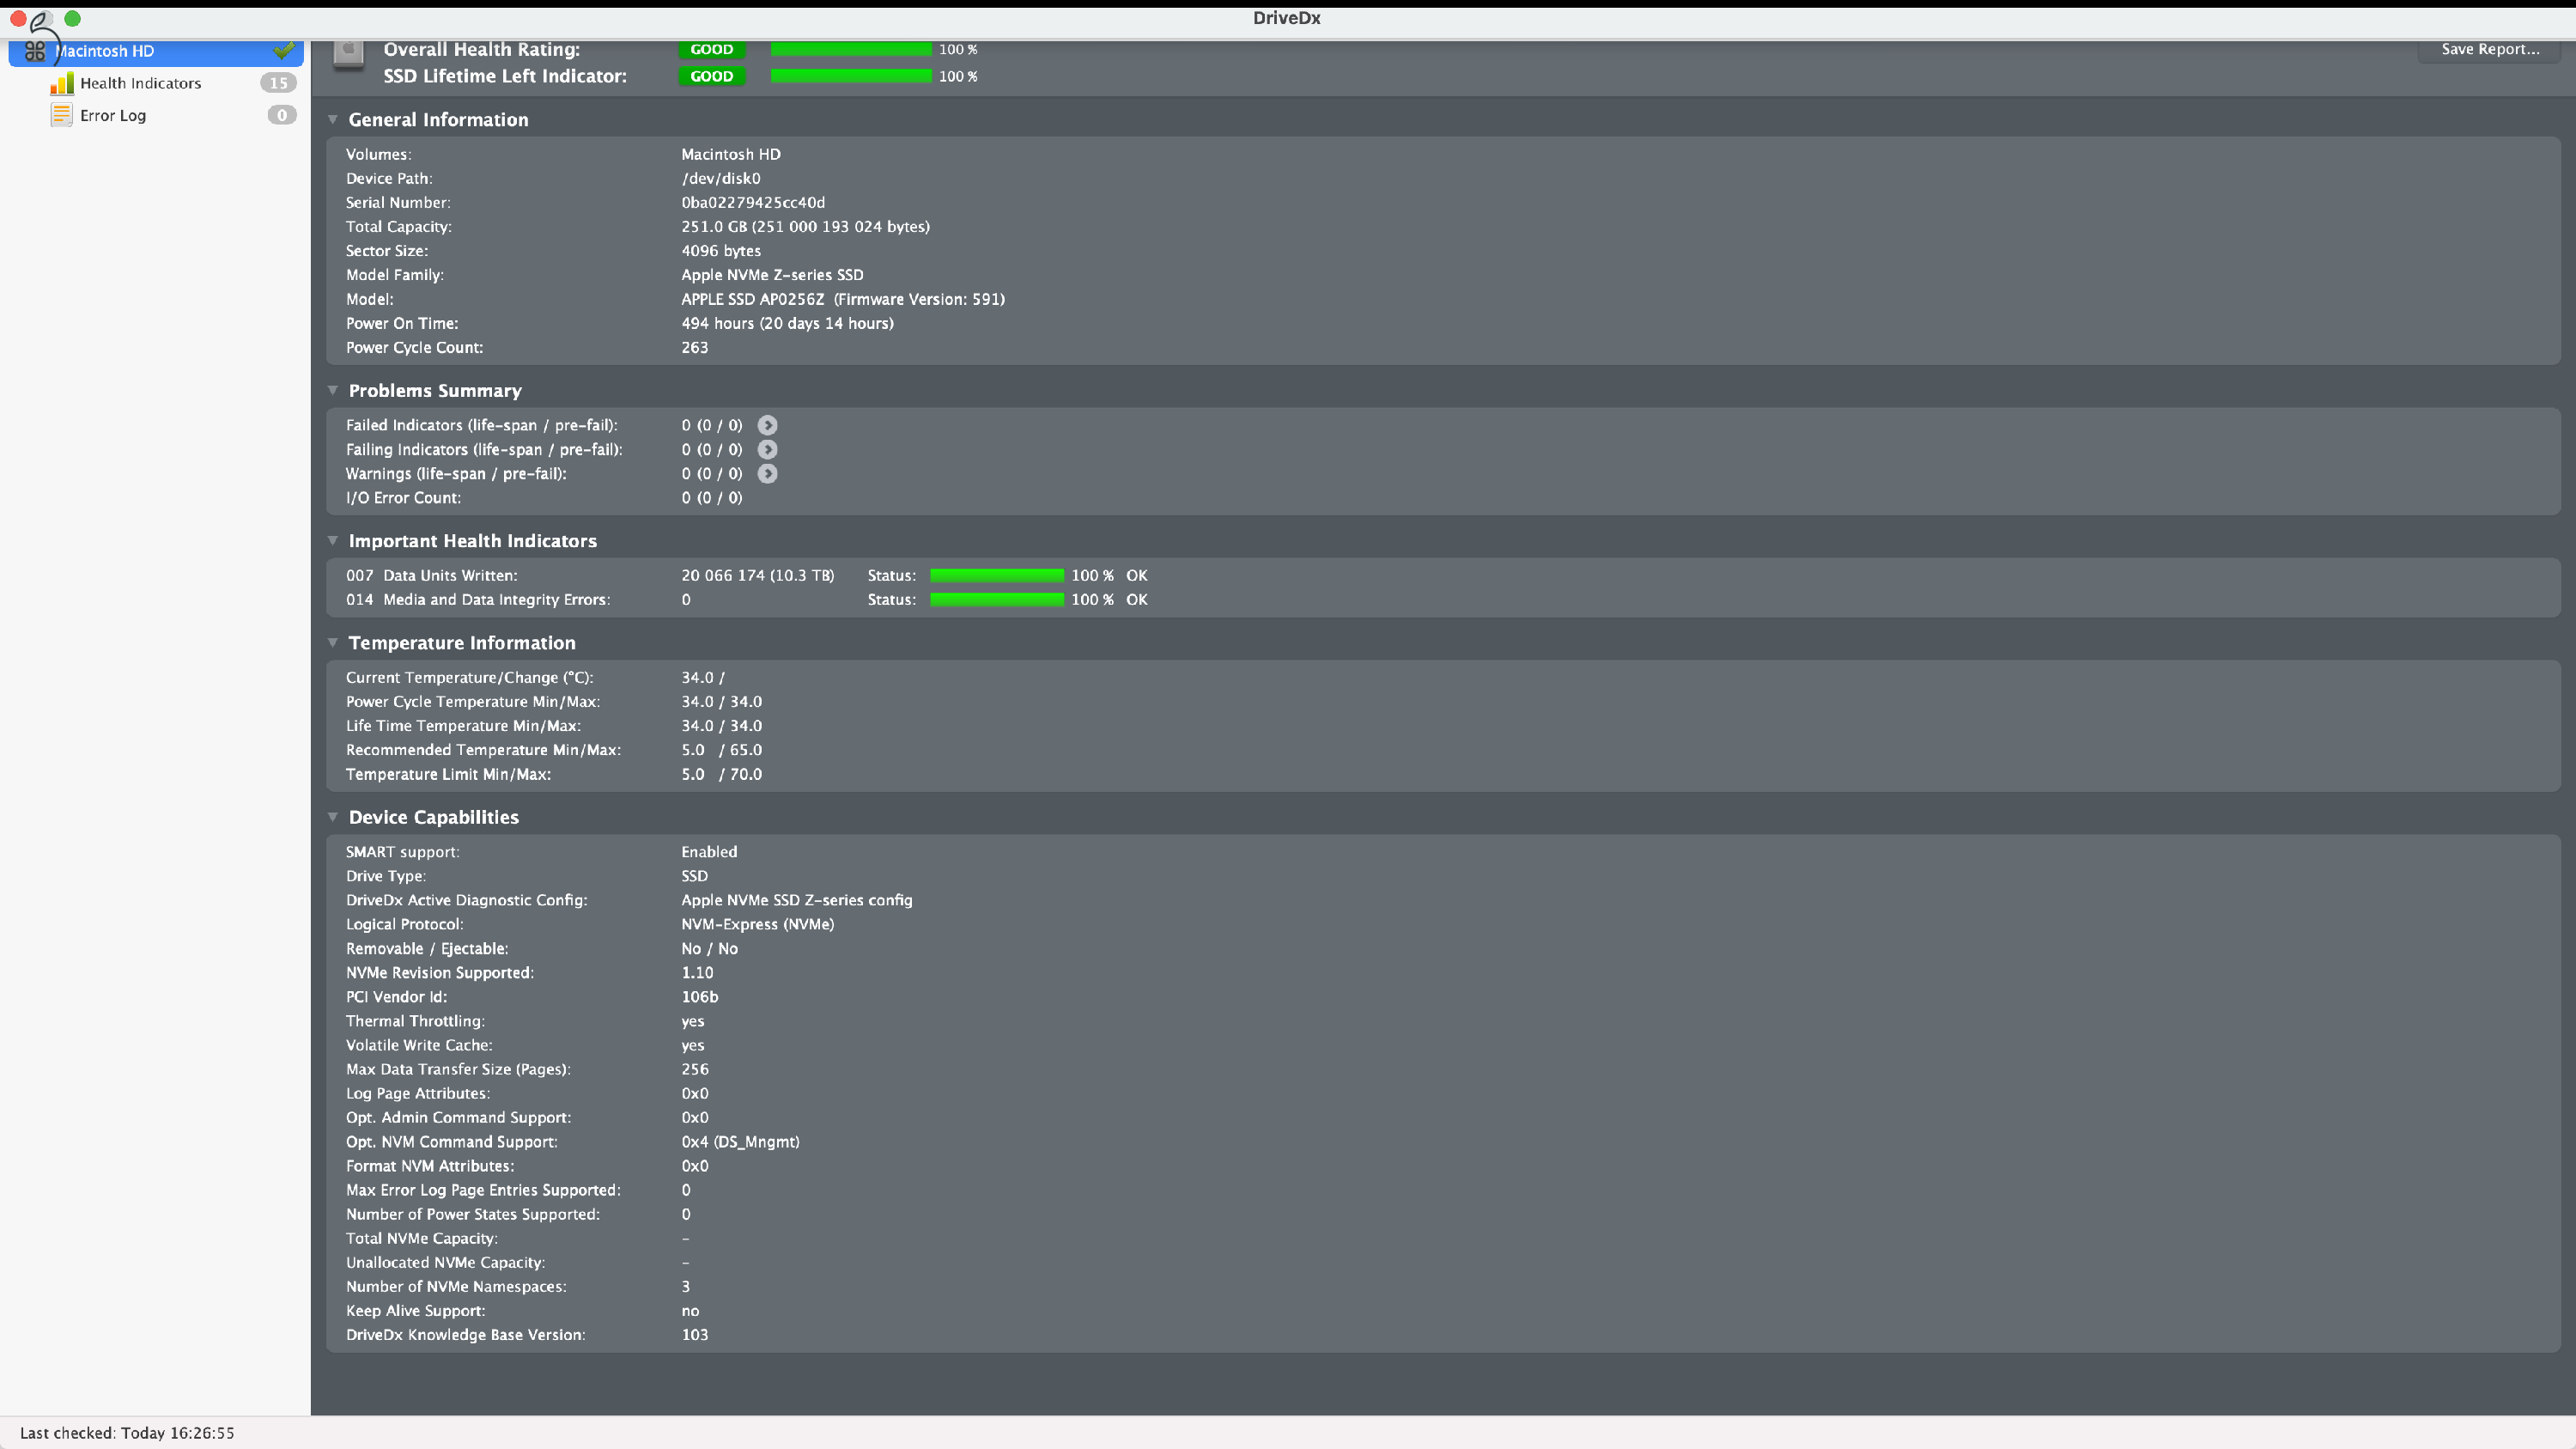
Task: Open the Error Log sidebar item
Action: tap(156, 115)
